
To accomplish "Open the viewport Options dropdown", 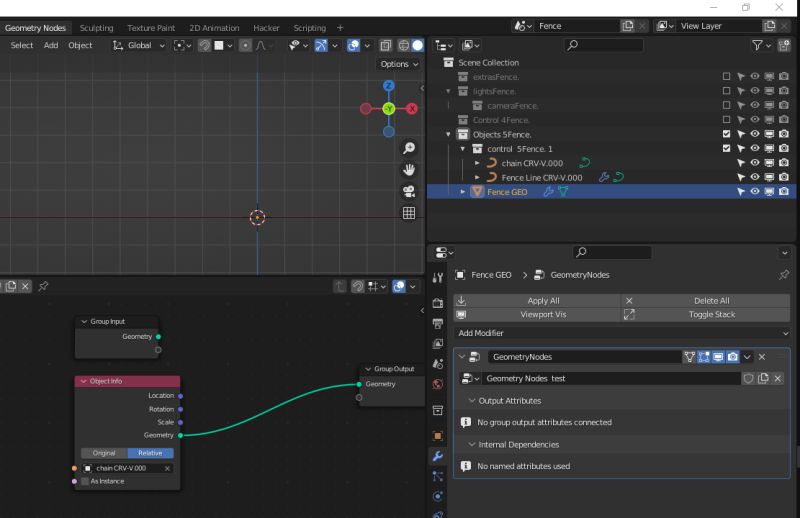I will click(x=399, y=64).
